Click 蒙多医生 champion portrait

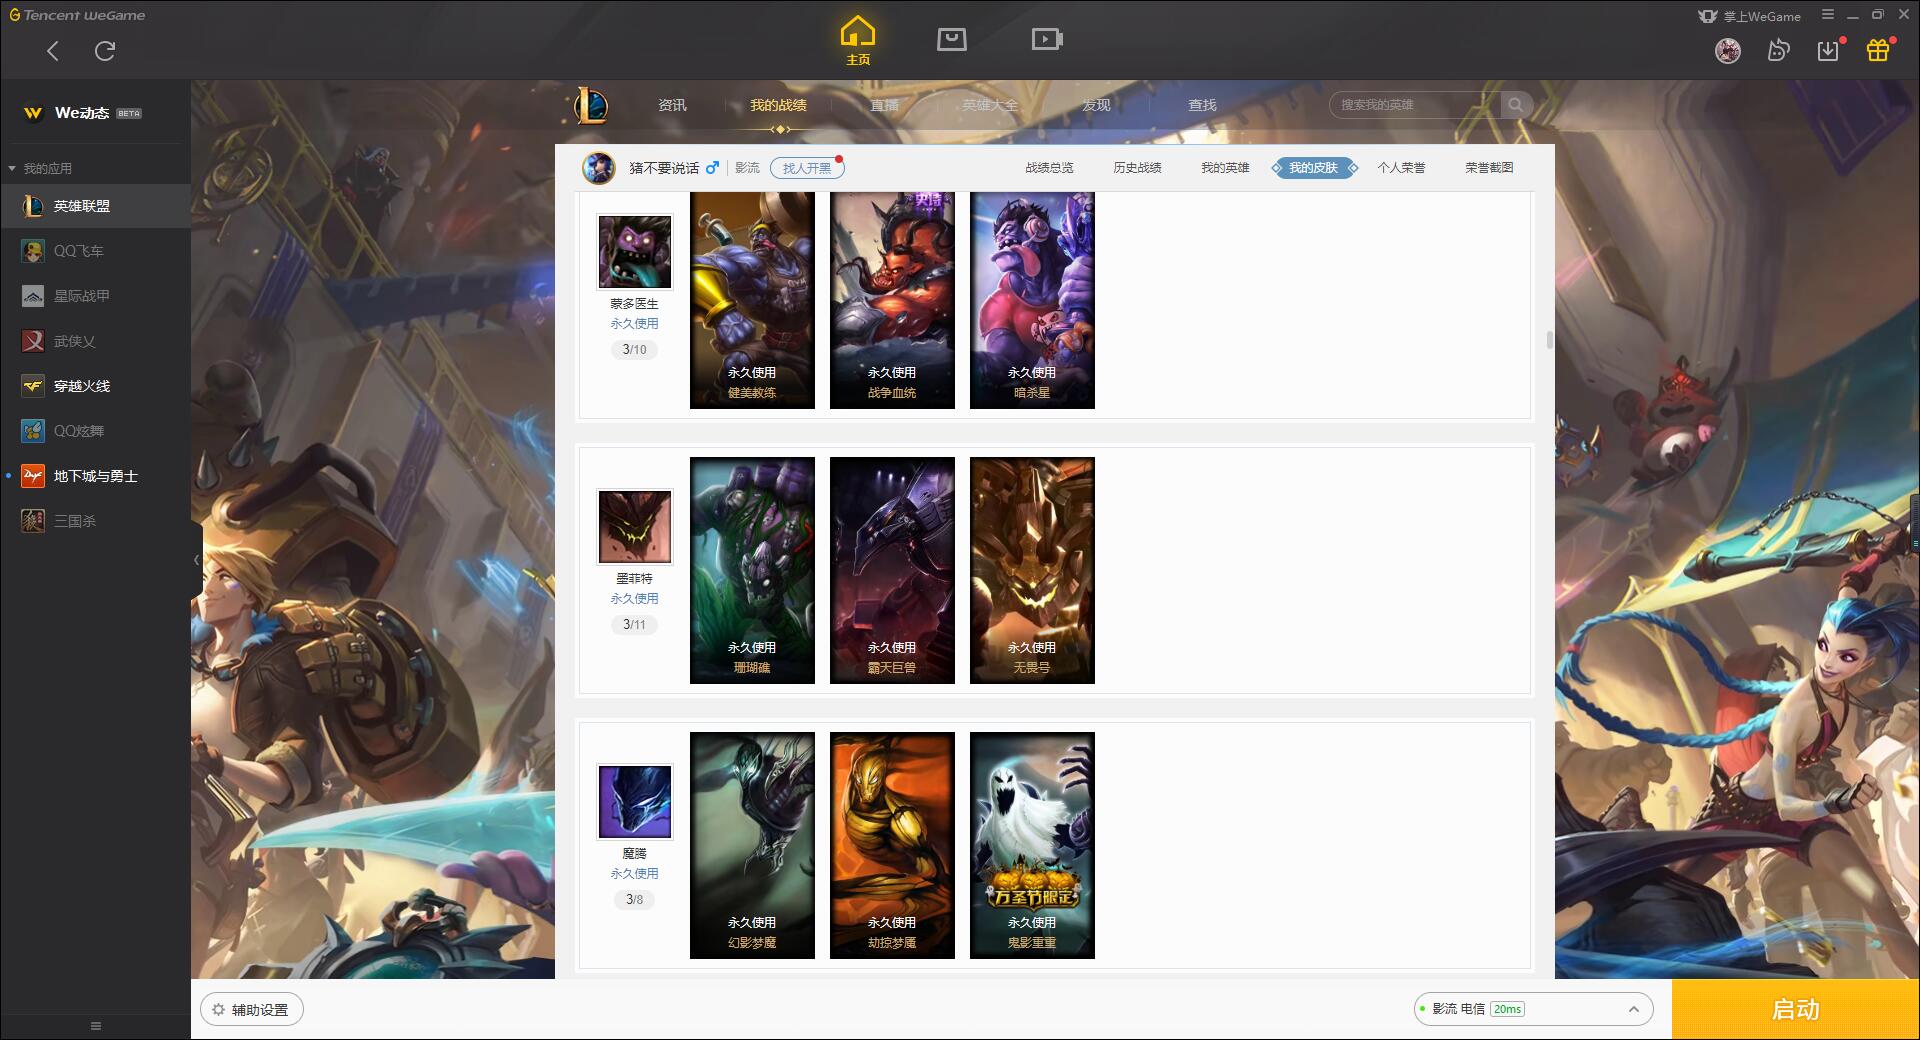[635, 251]
